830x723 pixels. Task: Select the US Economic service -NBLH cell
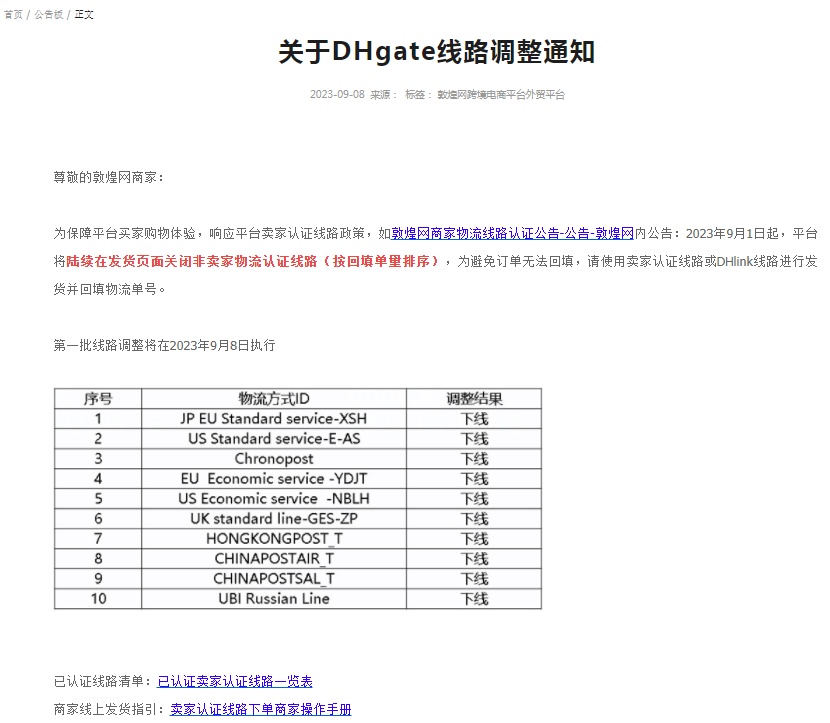point(274,499)
